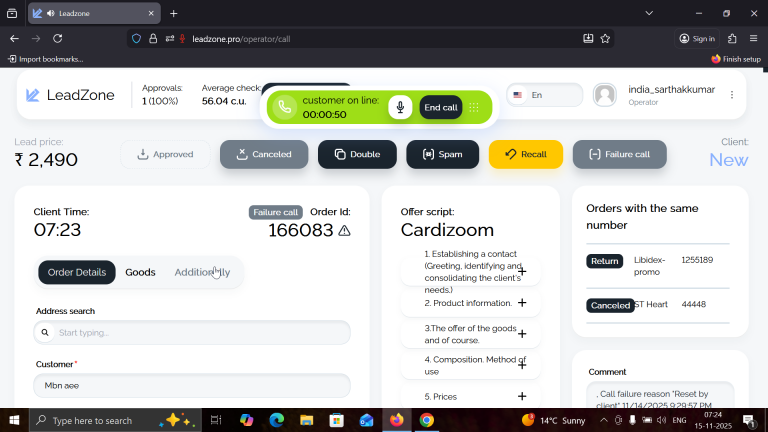
Task: Mark the lead as Canceled
Action: point(264,154)
